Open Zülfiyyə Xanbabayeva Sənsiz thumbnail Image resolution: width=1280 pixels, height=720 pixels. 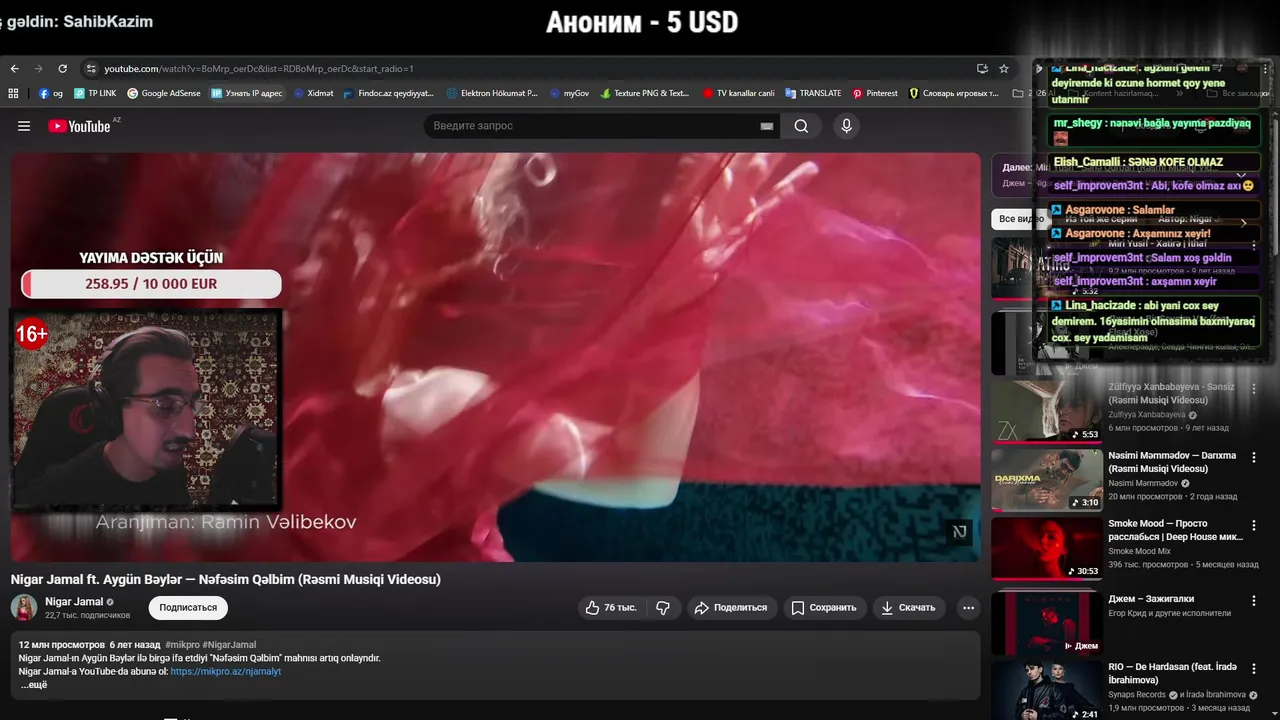click(1047, 410)
